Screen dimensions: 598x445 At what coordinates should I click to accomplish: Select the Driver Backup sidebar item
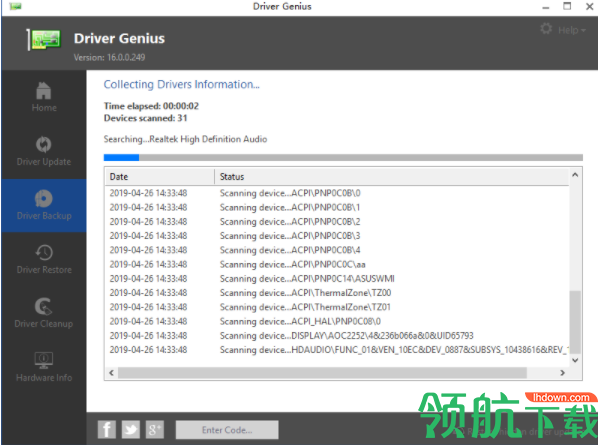[44, 206]
